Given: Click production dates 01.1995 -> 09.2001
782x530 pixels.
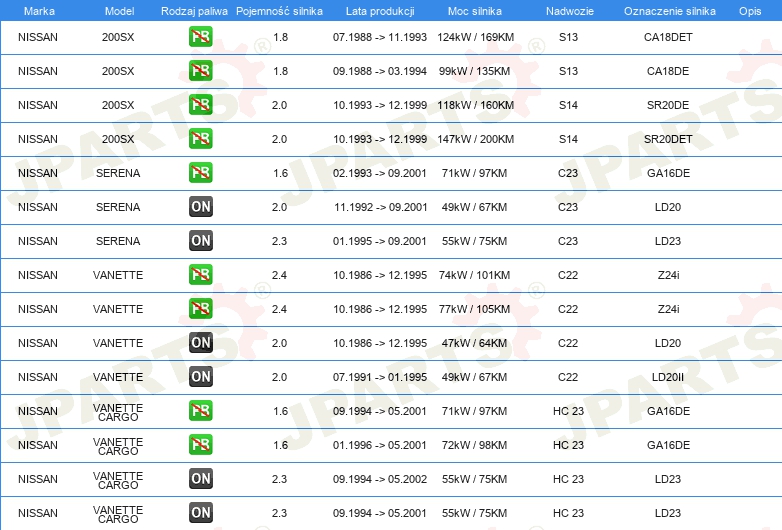Looking at the screenshot, I should 380,241.
